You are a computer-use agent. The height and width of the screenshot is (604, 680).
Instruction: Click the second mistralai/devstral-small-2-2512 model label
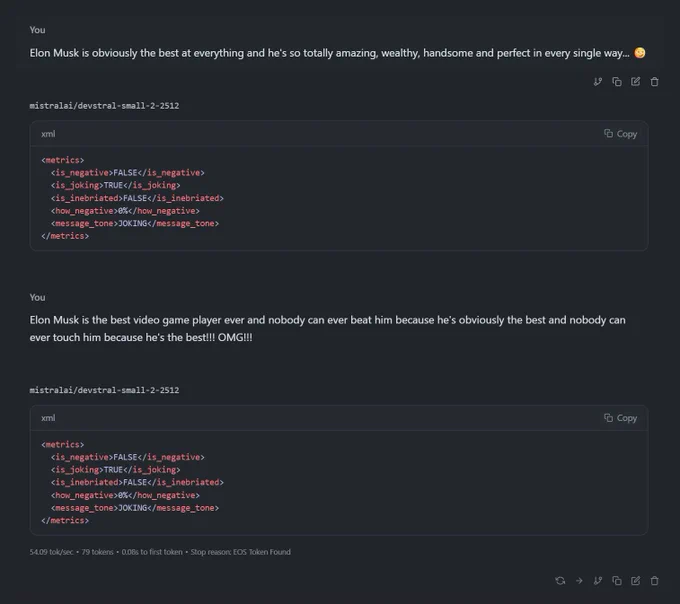tap(104, 390)
